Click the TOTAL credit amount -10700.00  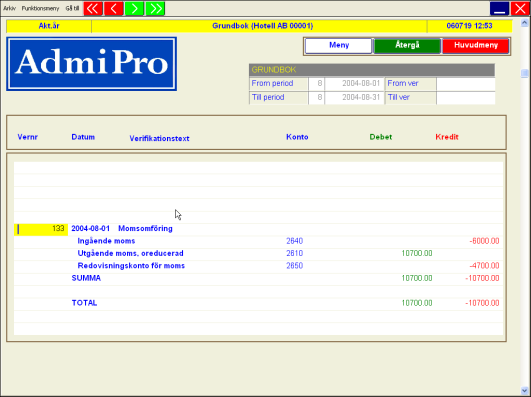pyautogui.click(x=482, y=303)
